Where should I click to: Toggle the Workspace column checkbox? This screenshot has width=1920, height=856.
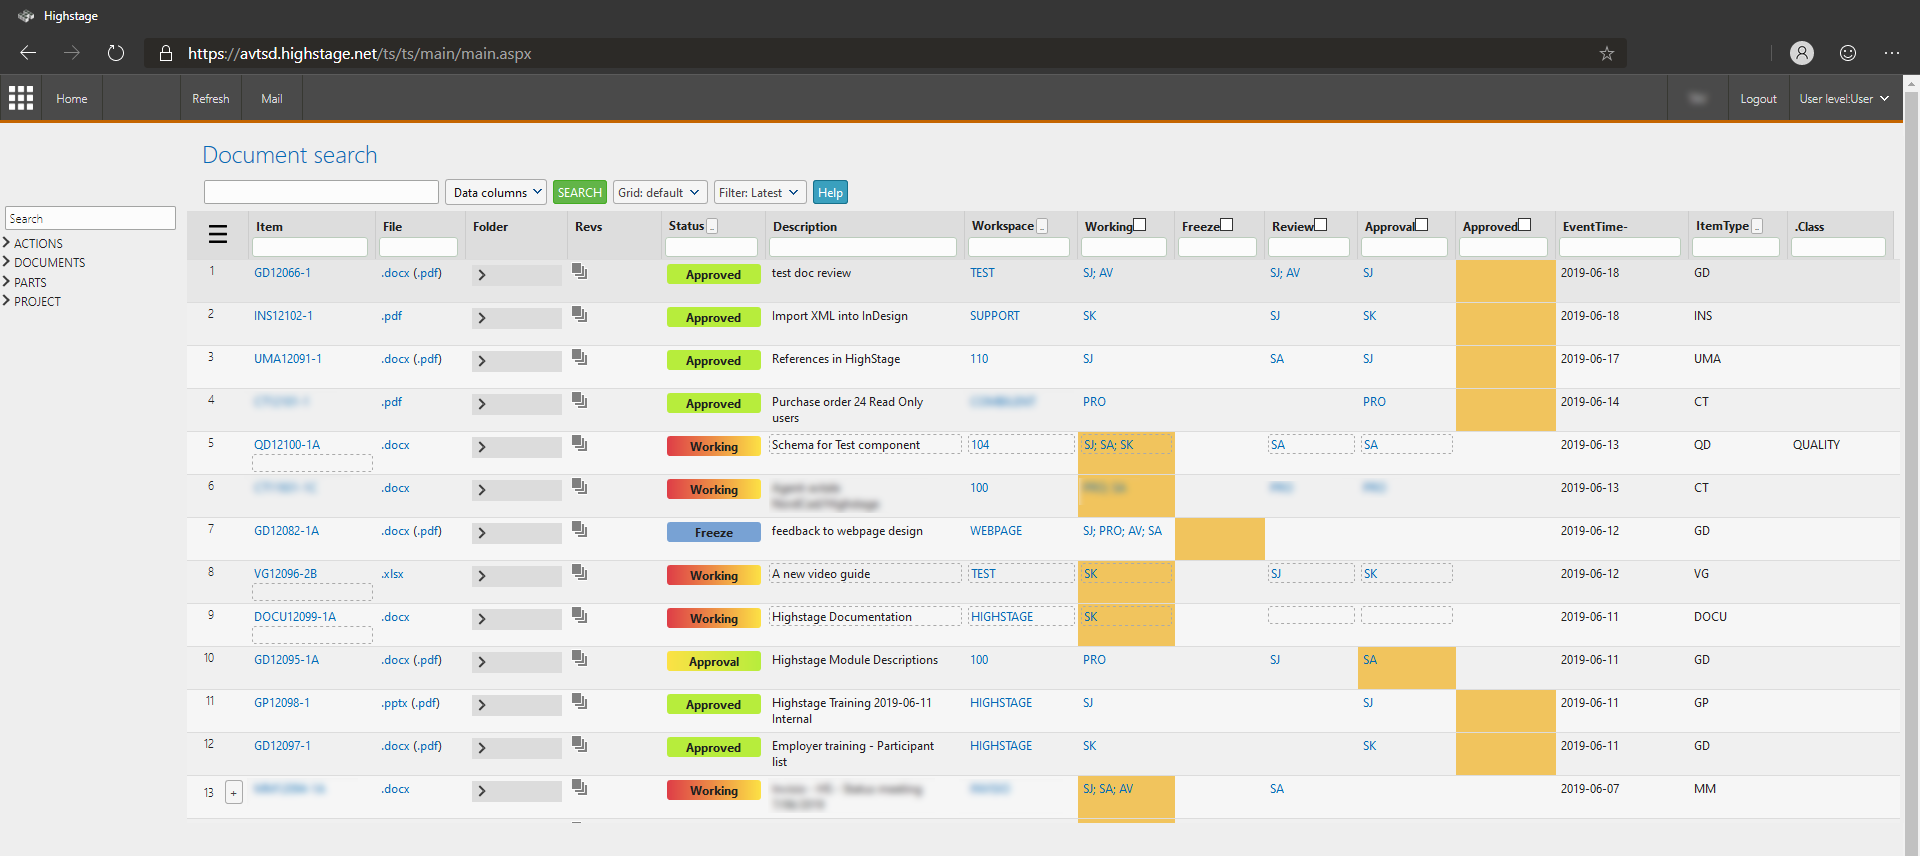[1042, 226]
